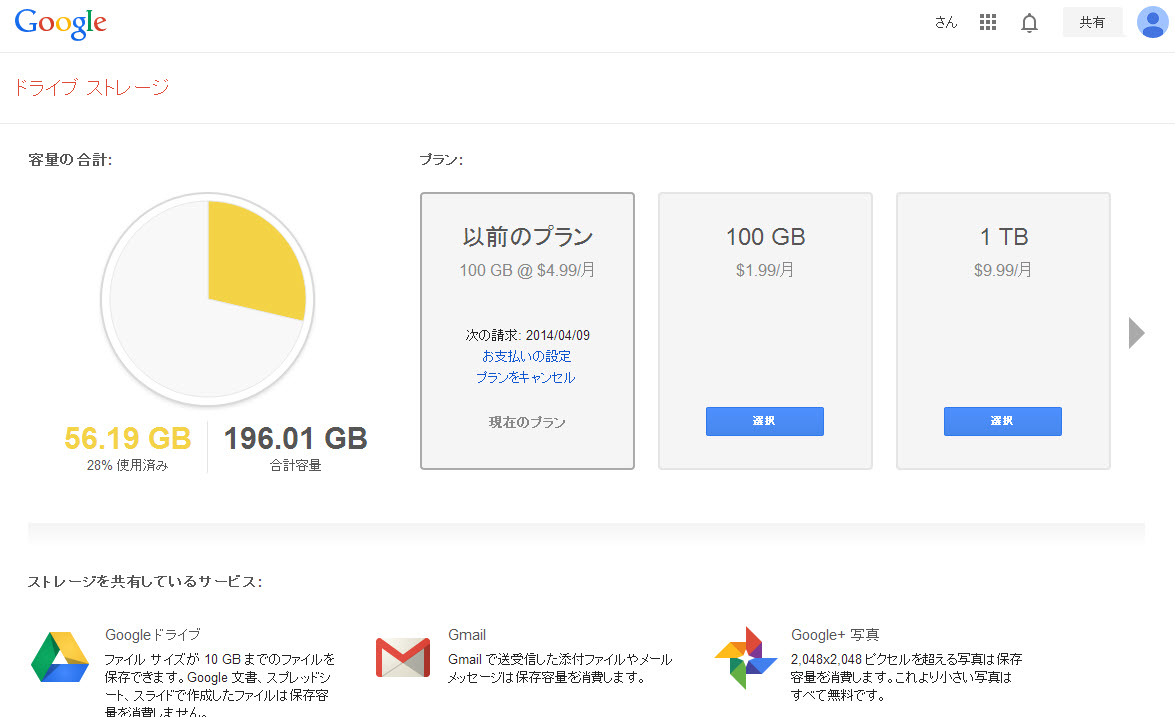Click the 次の請求: 2014/04/09 text
Screen dimensions: 1175x717
[528, 335]
